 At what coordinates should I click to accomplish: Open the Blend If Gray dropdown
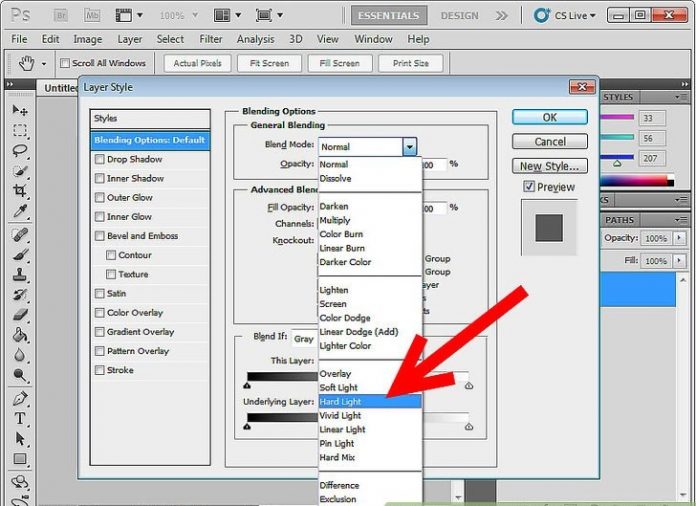304,339
